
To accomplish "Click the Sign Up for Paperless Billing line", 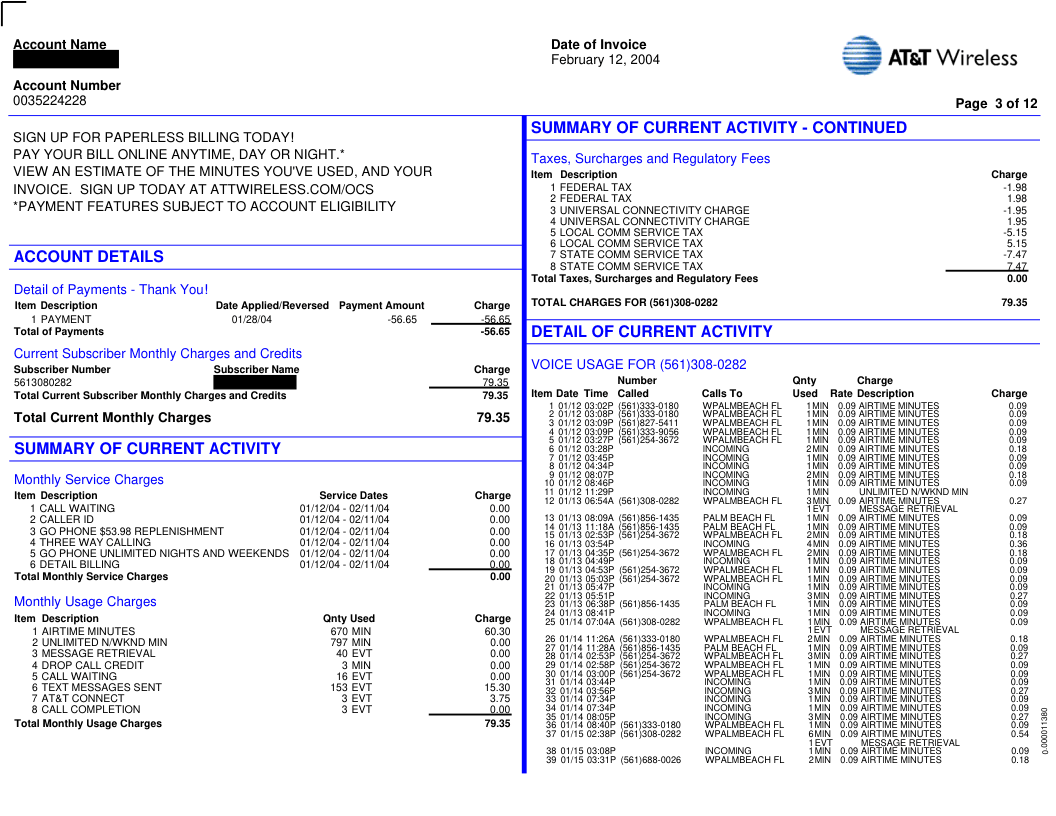I will click(x=153, y=137).
